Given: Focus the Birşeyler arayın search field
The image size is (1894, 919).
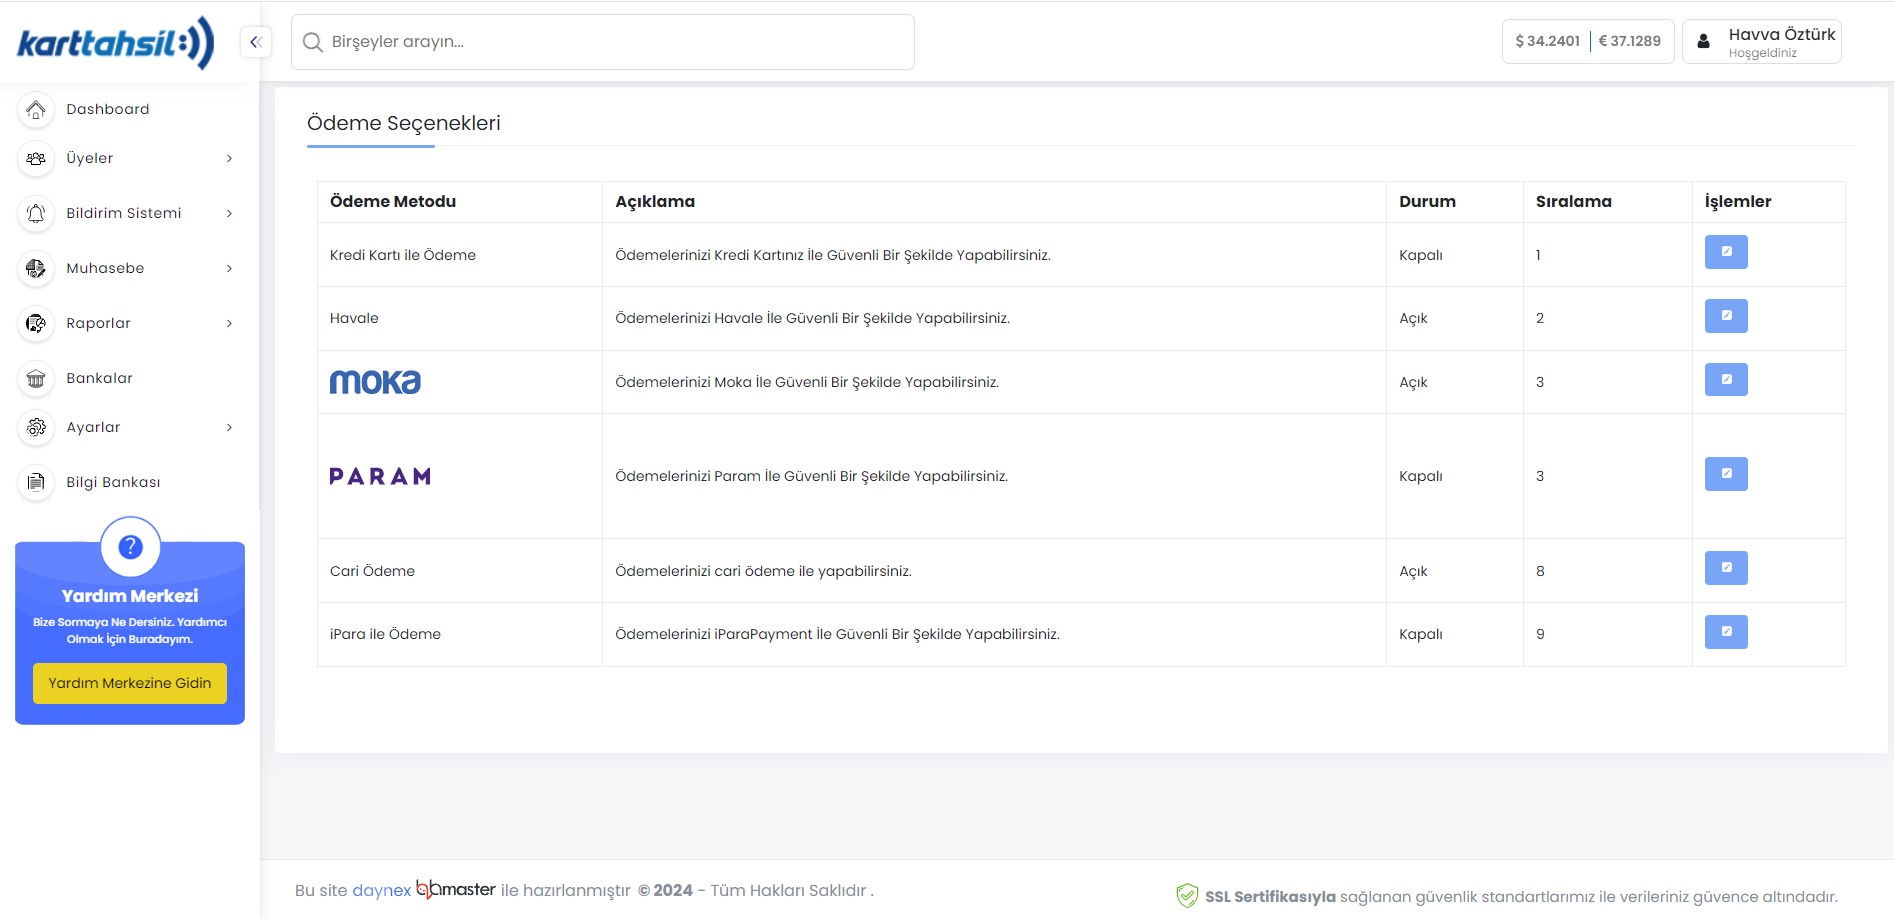Looking at the screenshot, I should pyautogui.click(x=603, y=42).
